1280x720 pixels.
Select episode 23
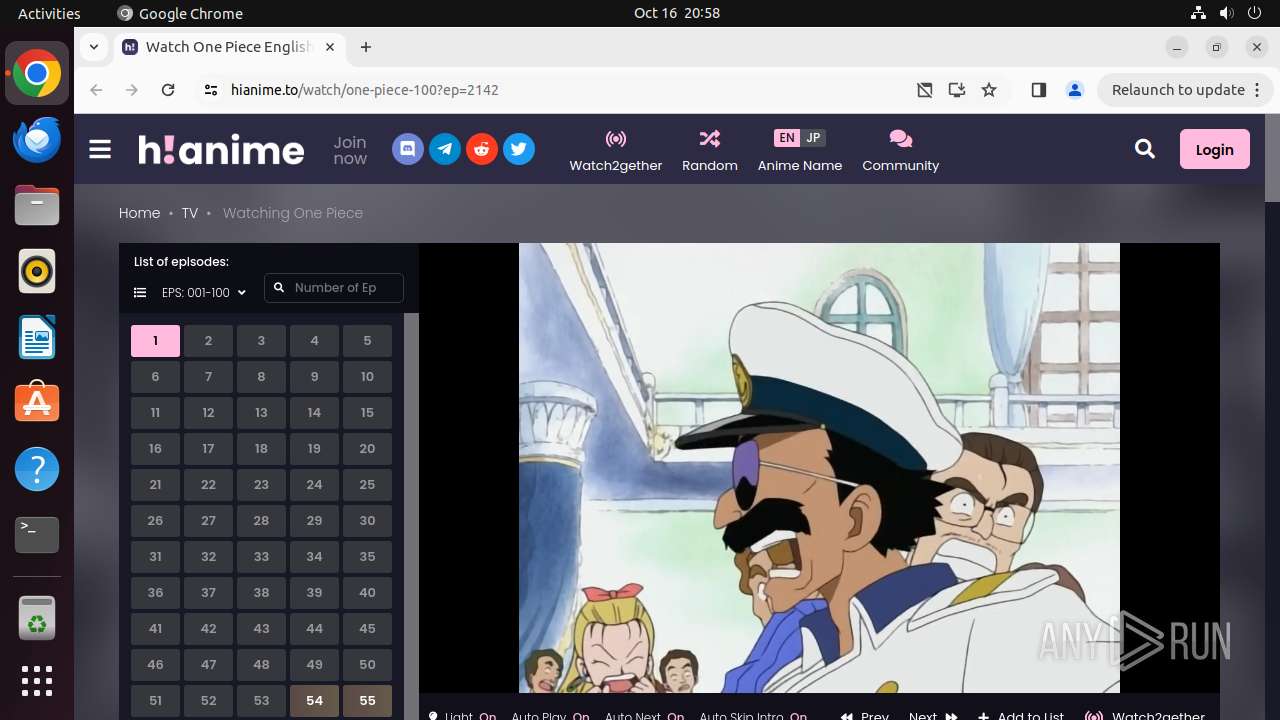pos(261,485)
